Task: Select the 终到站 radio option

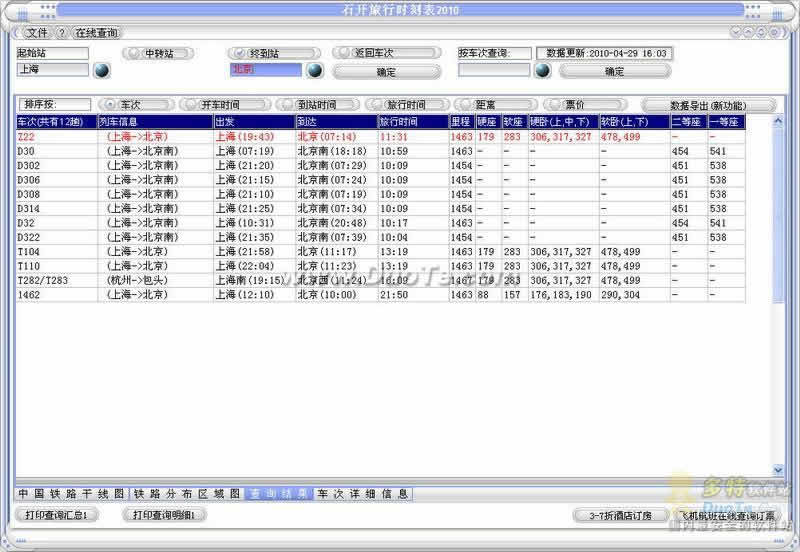Action: 274,53
